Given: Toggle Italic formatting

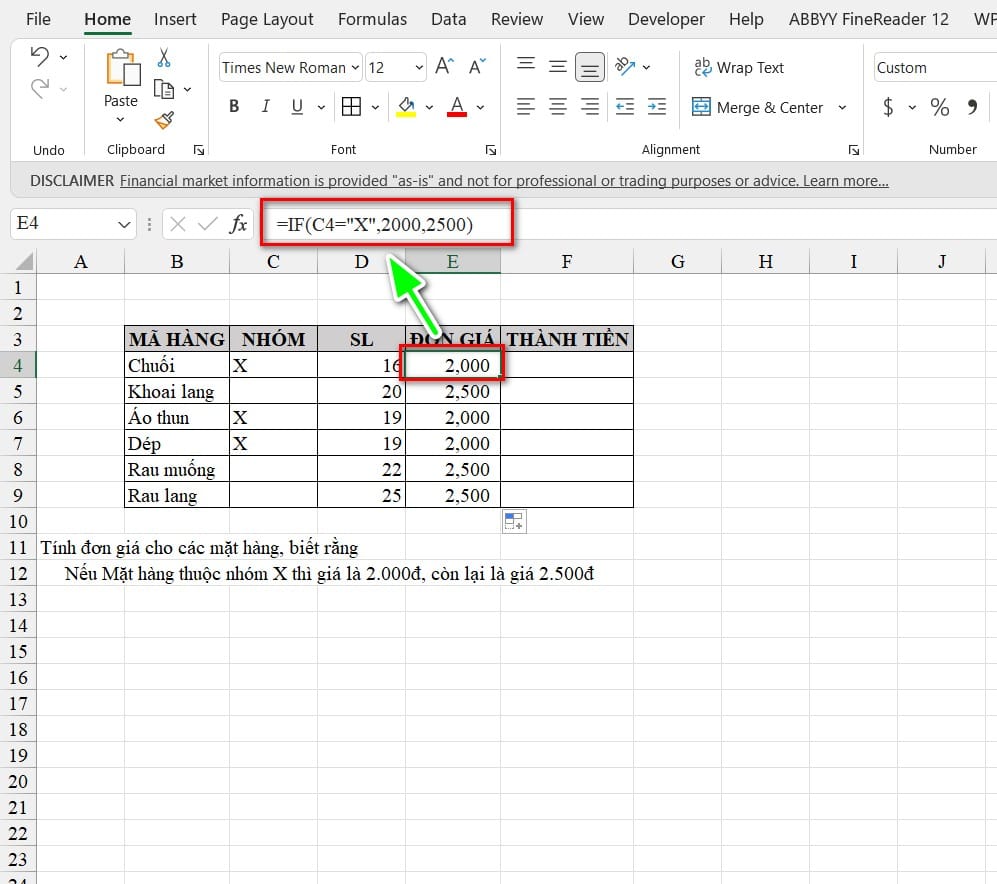Looking at the screenshot, I should pos(266,107).
